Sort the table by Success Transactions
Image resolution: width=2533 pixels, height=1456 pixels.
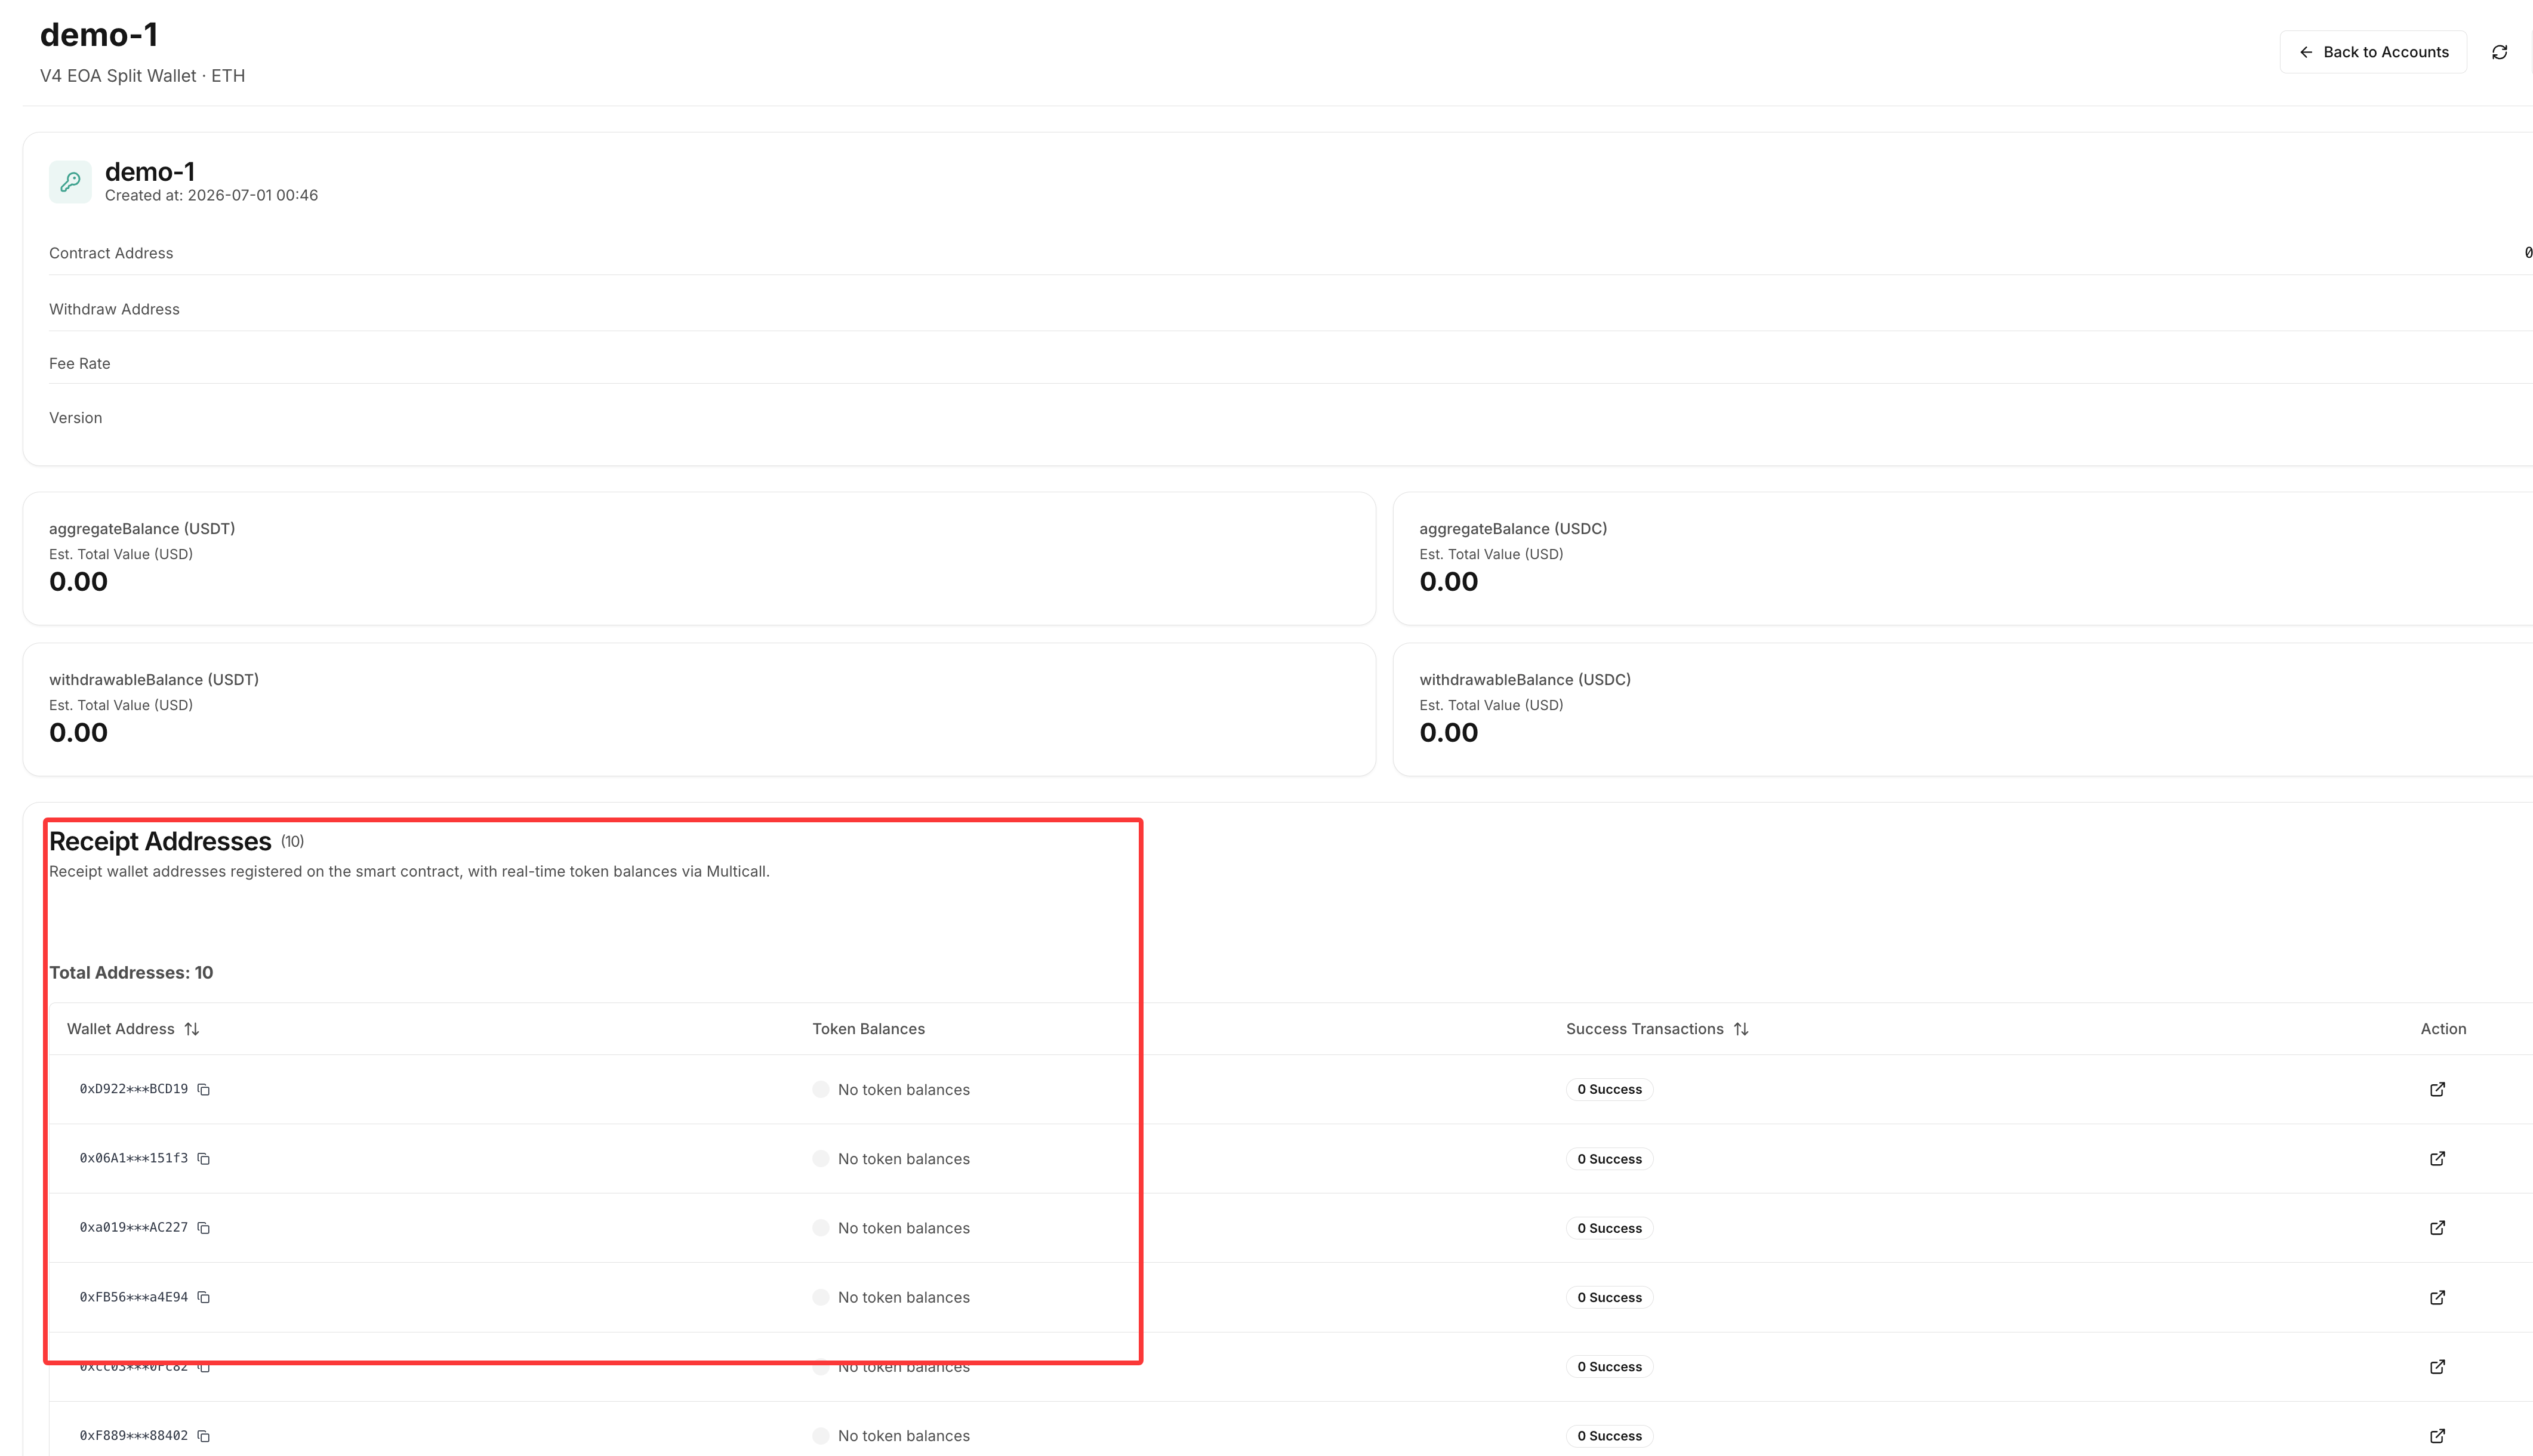(x=1741, y=1029)
